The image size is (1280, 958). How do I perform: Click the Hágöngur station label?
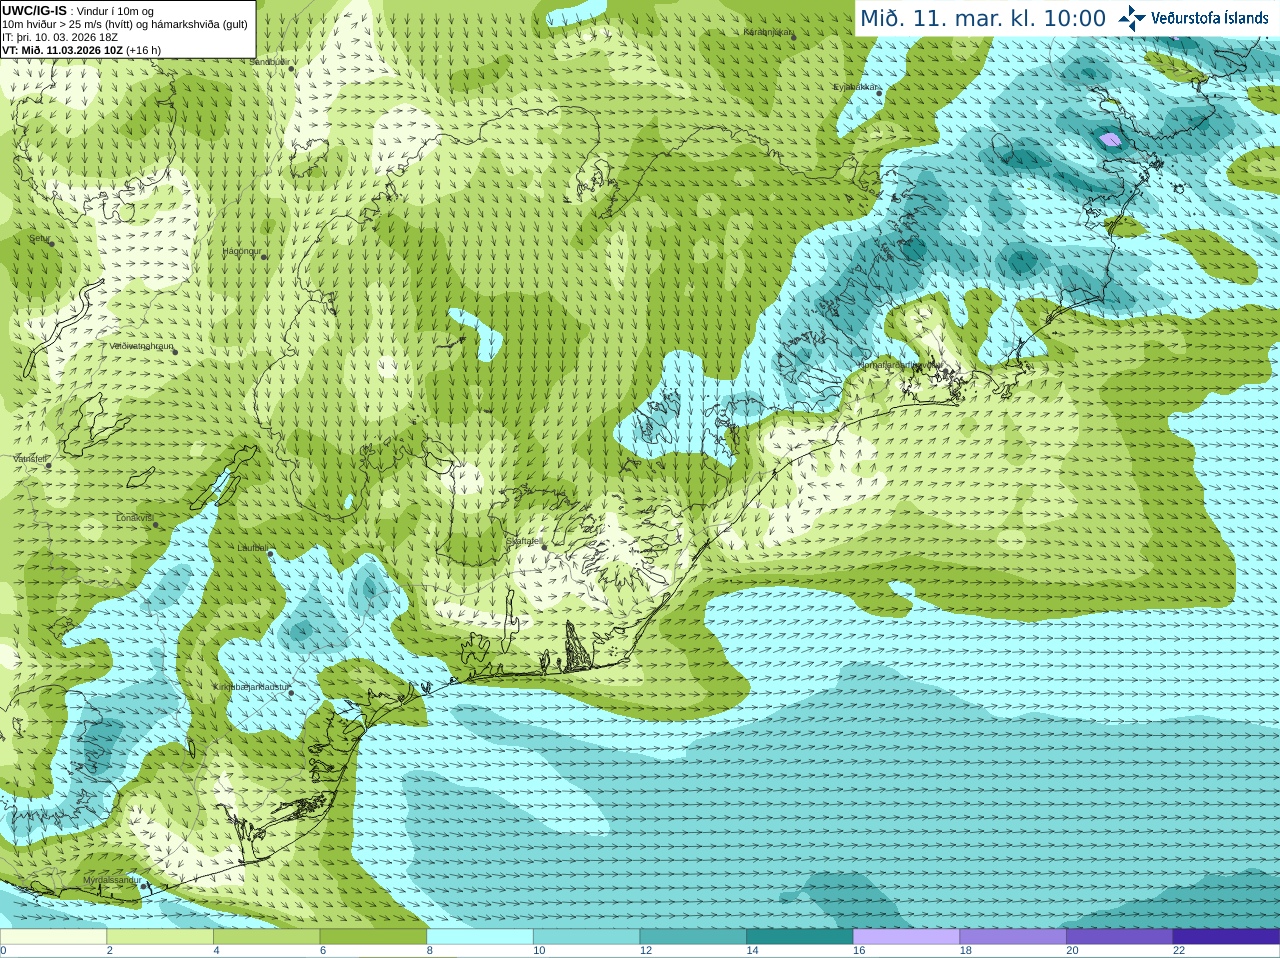(241, 251)
